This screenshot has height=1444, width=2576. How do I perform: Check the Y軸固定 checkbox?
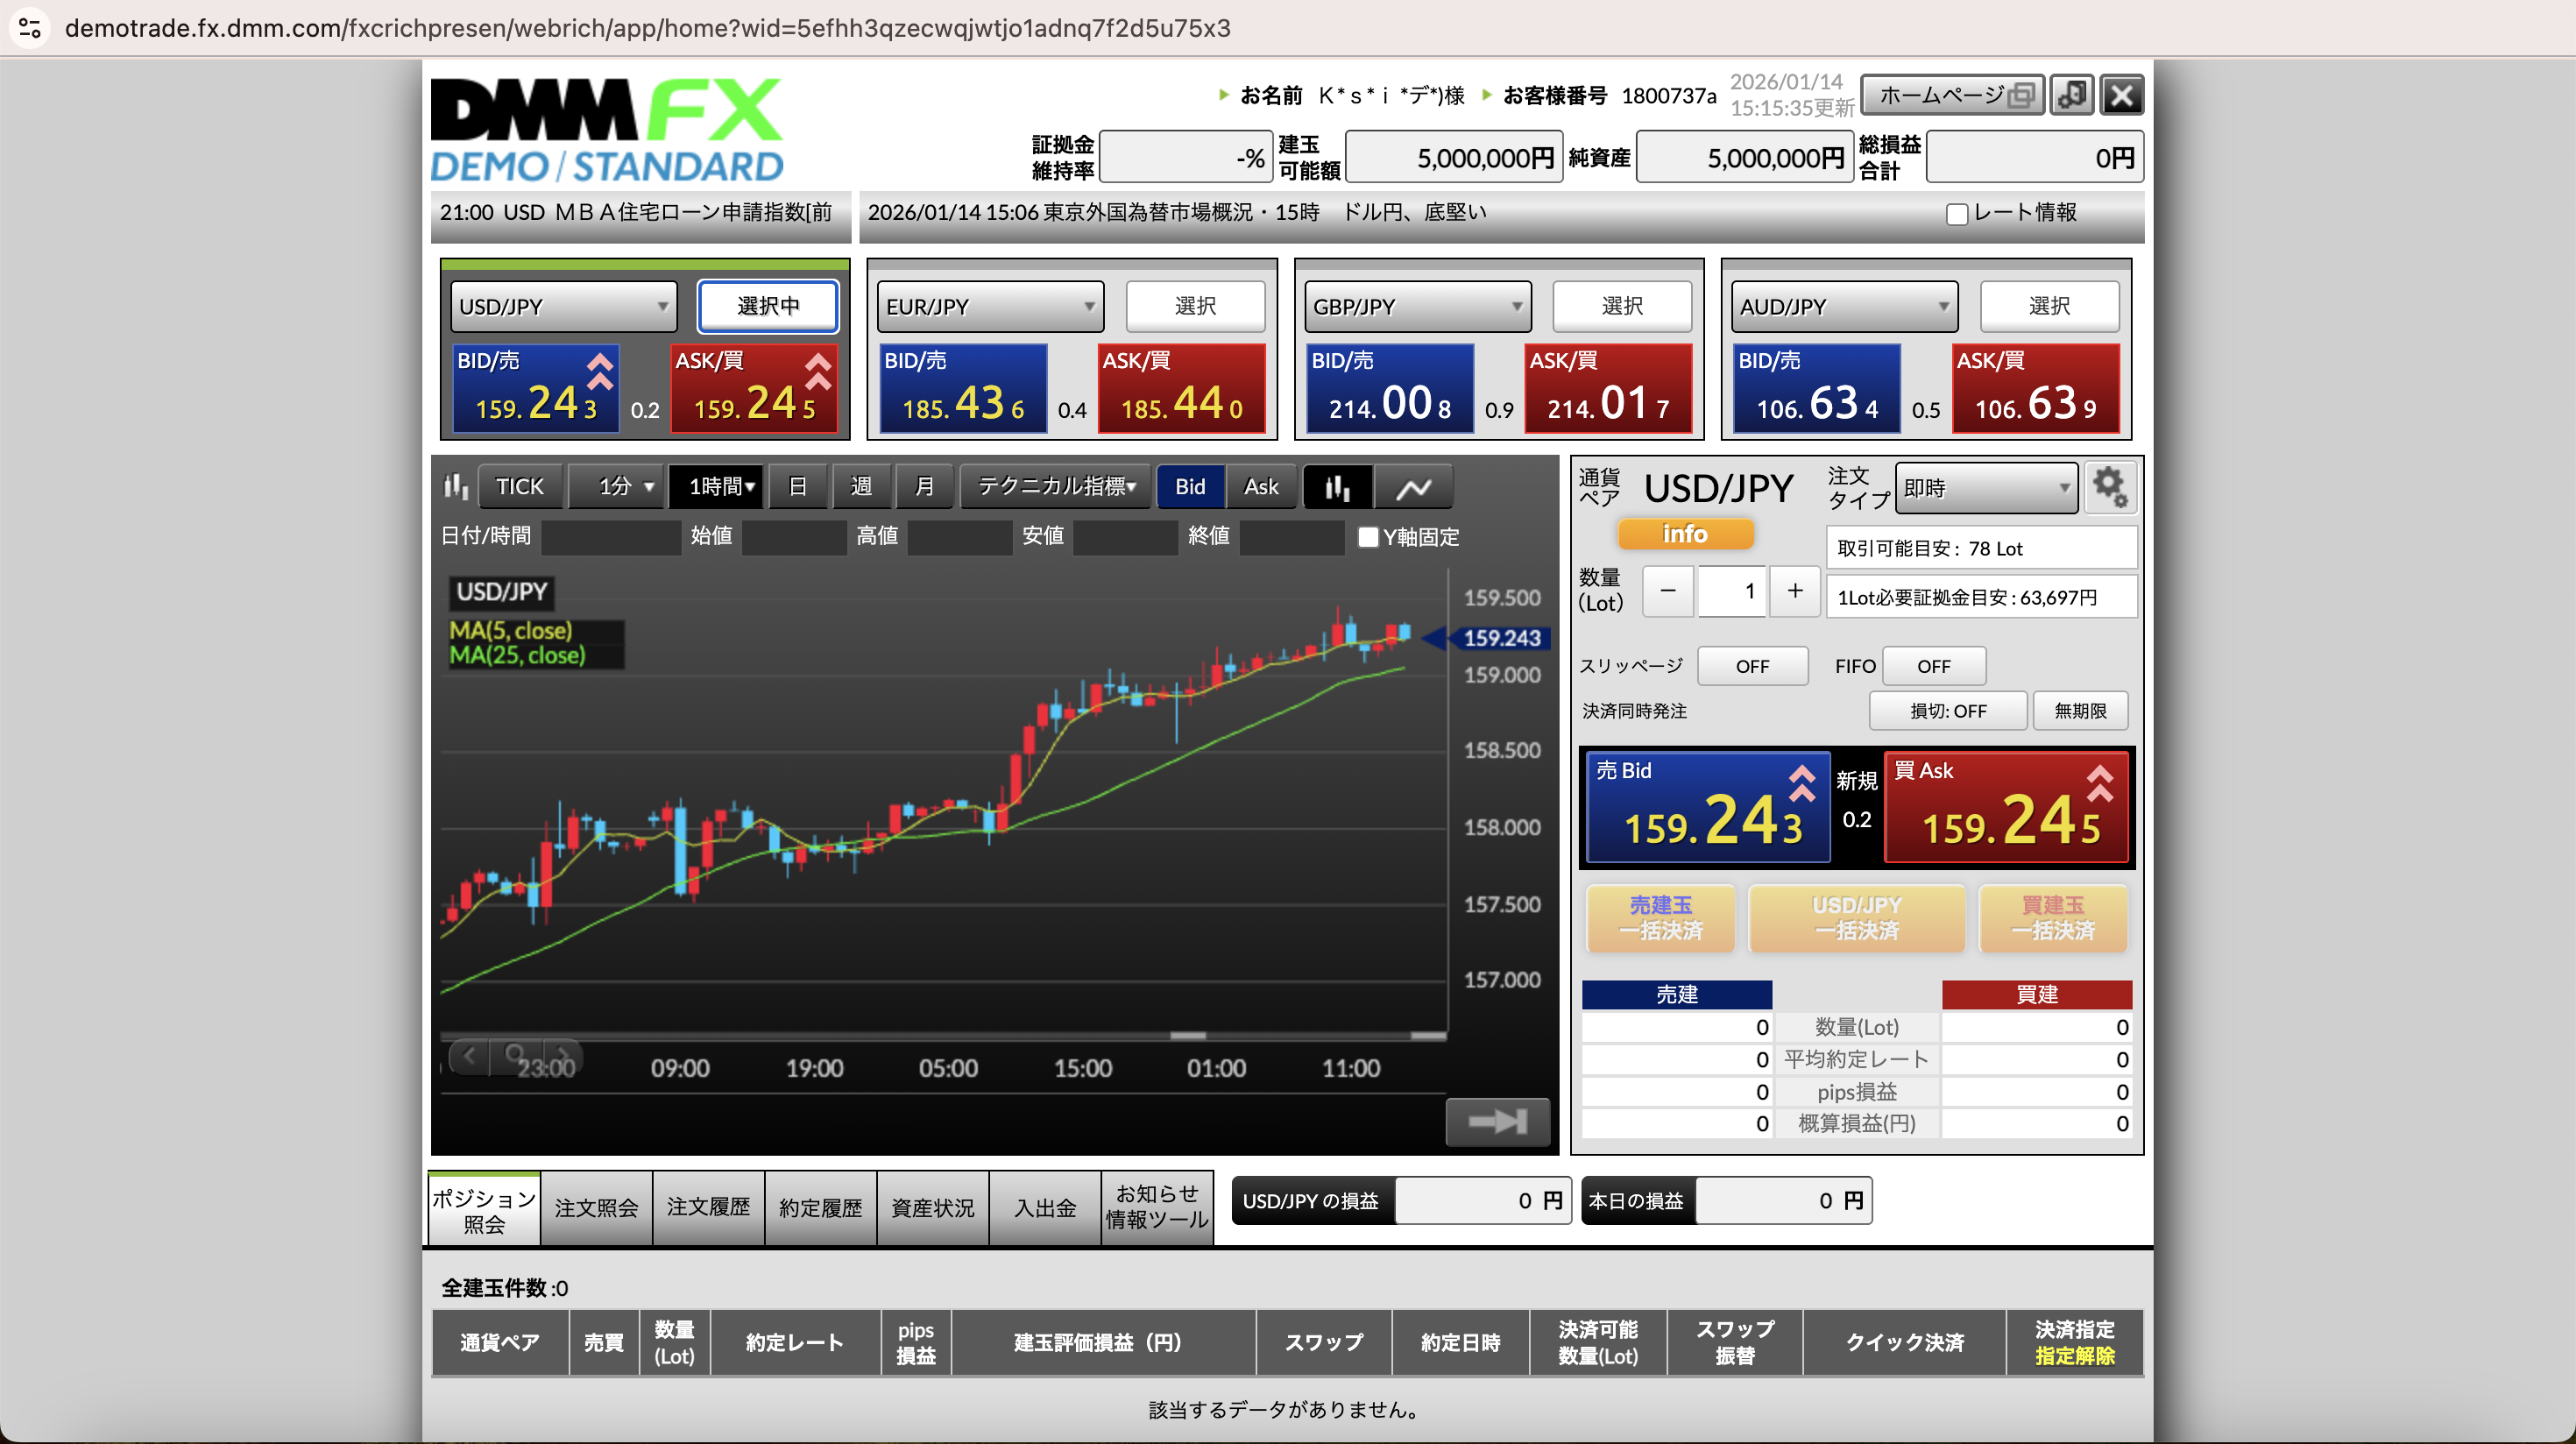click(x=1368, y=537)
